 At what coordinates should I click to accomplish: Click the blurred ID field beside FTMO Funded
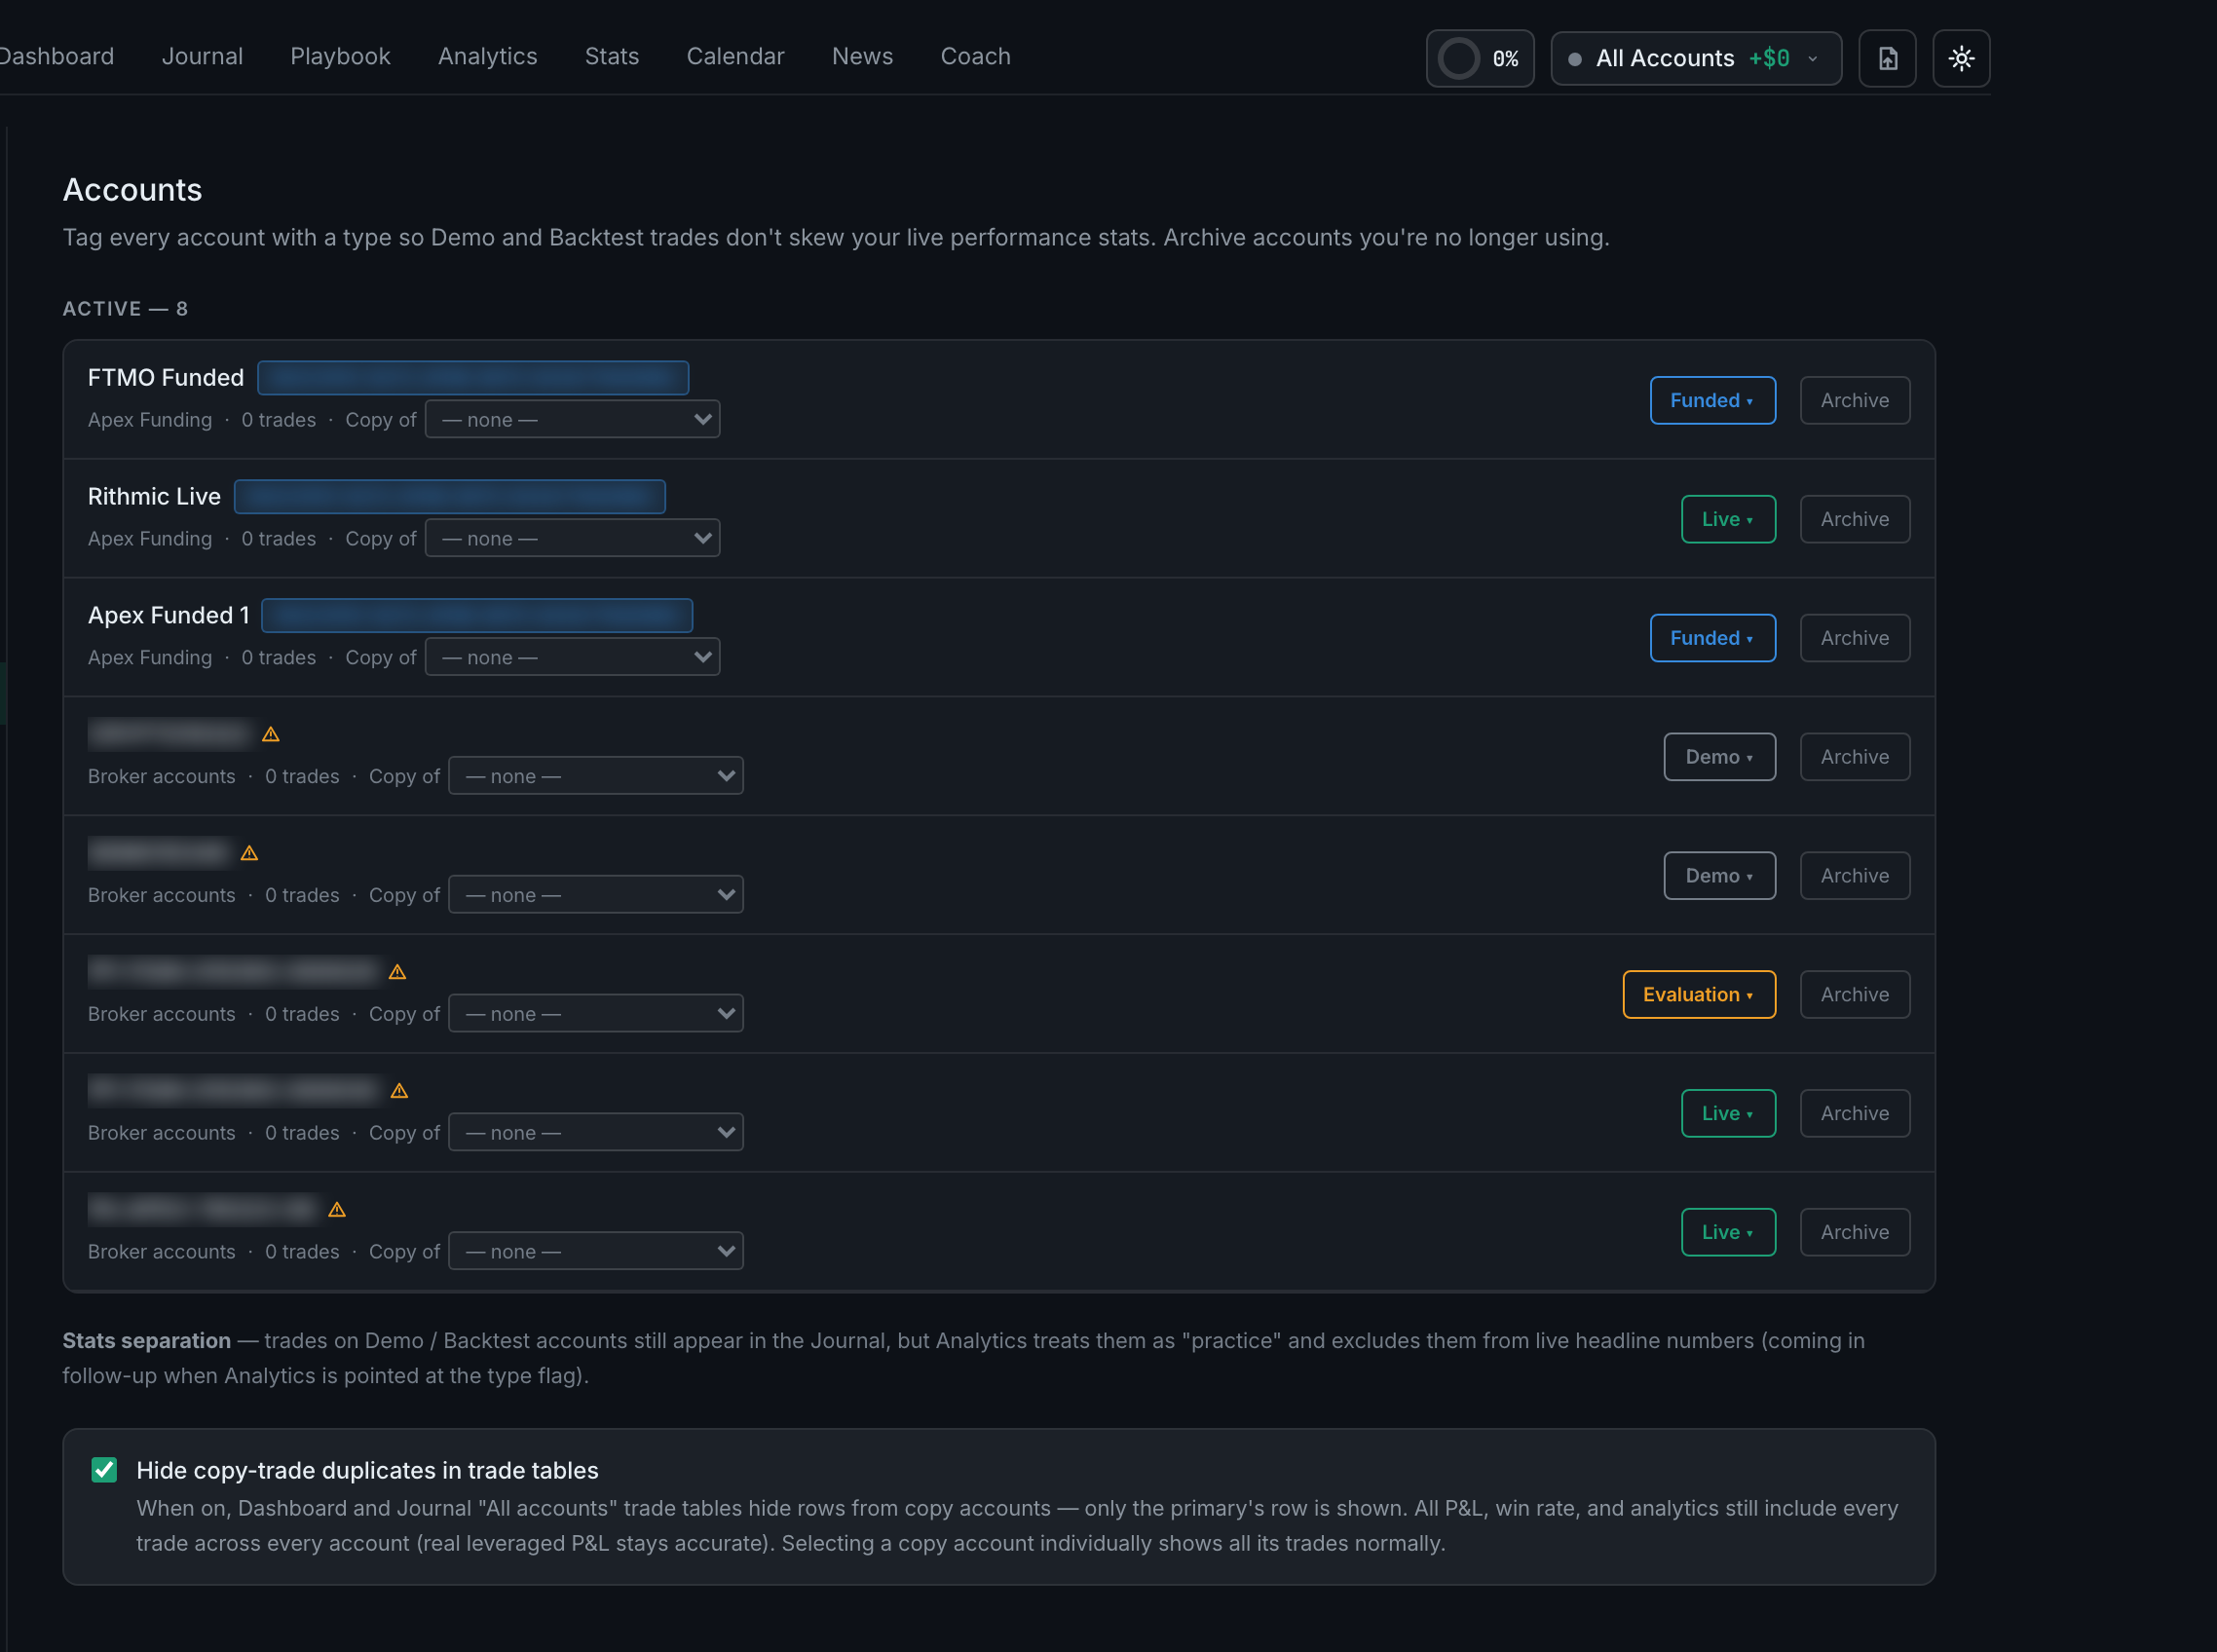tap(473, 378)
